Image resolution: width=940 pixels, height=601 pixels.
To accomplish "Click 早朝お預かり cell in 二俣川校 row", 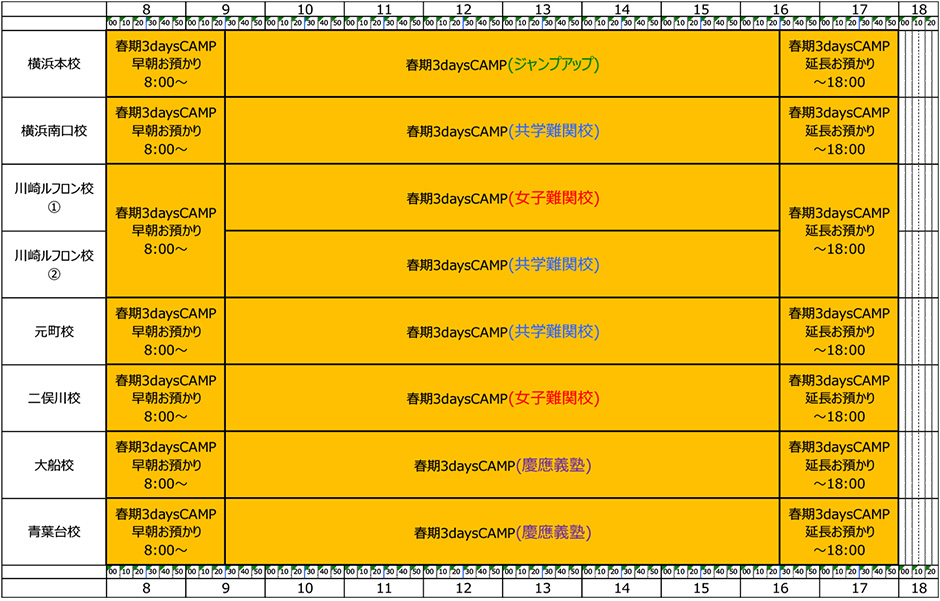I will pyautogui.click(x=166, y=398).
